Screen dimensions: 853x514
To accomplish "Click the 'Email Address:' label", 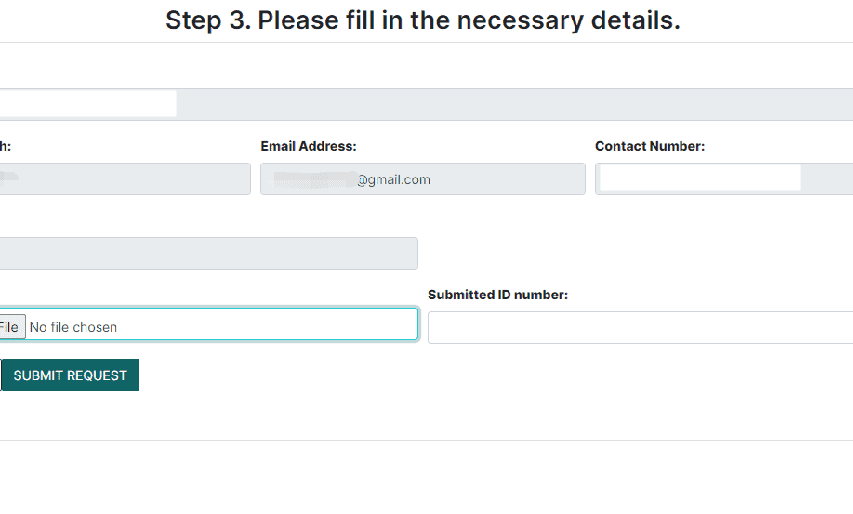I will 308,146.
